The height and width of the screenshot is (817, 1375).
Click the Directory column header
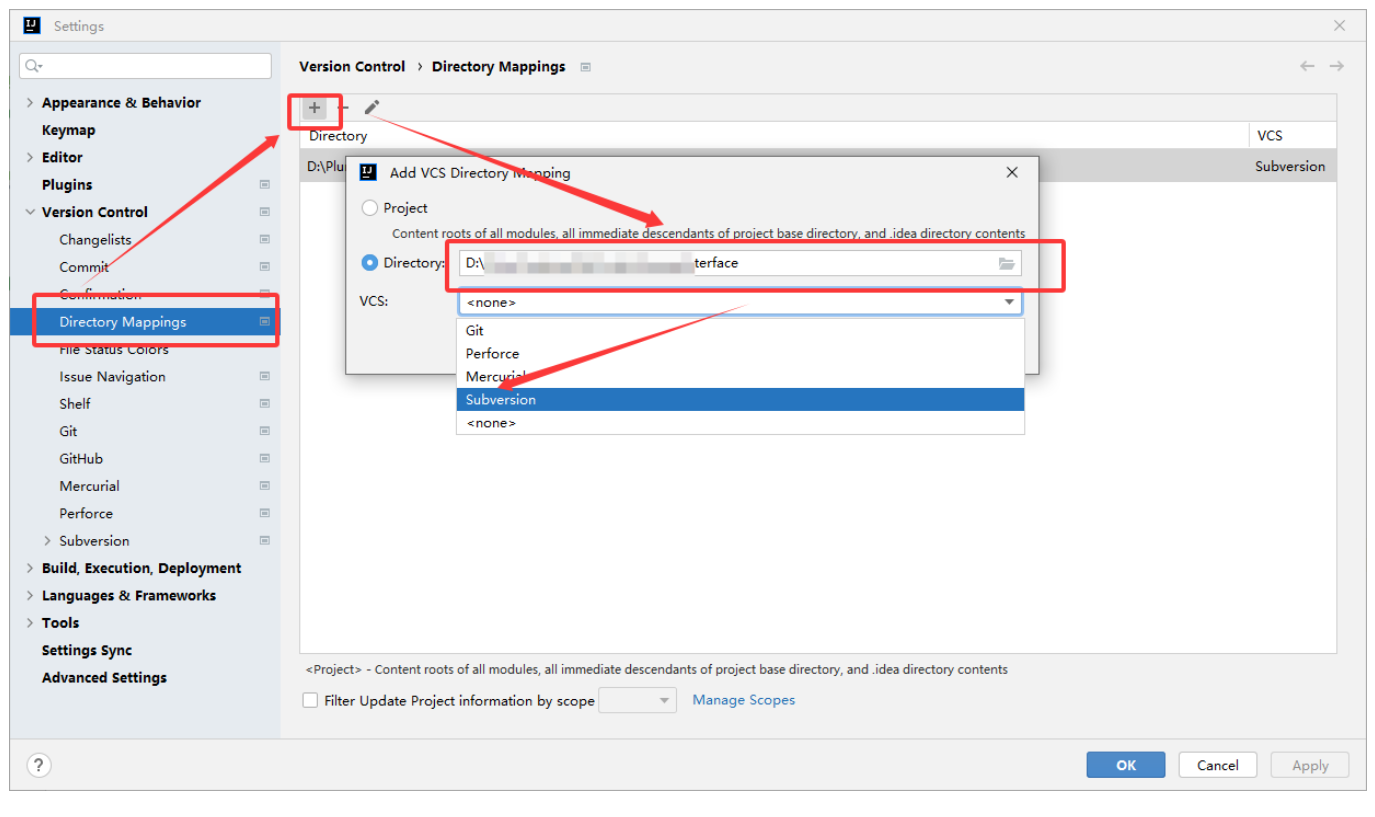pyautogui.click(x=774, y=136)
